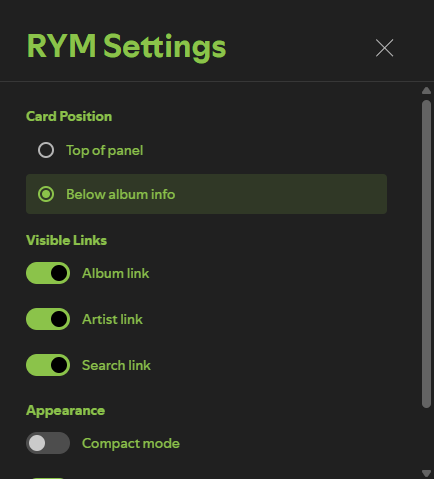434x479 pixels.
Task: Click the Below album info label text
Action: click(120, 194)
